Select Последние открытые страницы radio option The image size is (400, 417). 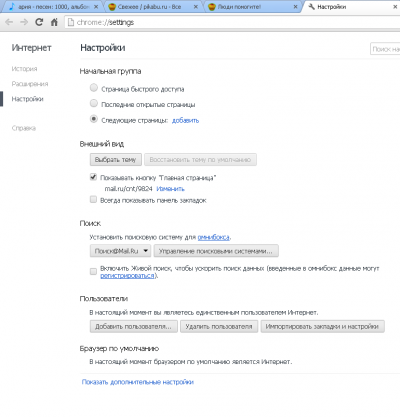pyautogui.click(x=94, y=103)
